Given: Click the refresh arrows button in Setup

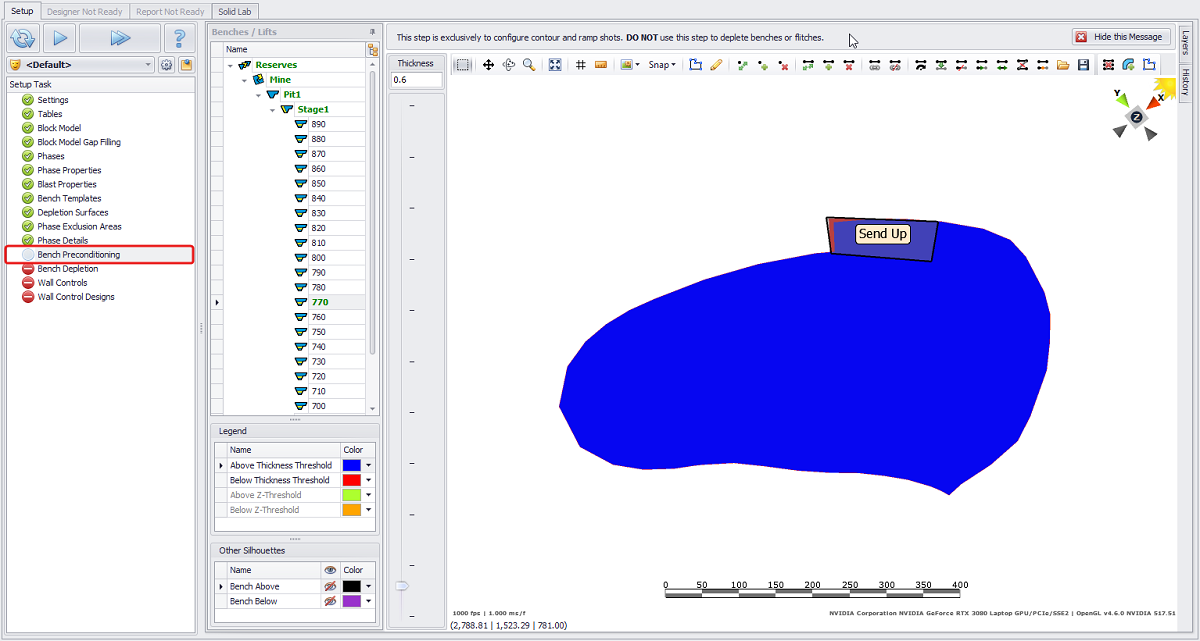Looking at the screenshot, I should (x=22, y=38).
